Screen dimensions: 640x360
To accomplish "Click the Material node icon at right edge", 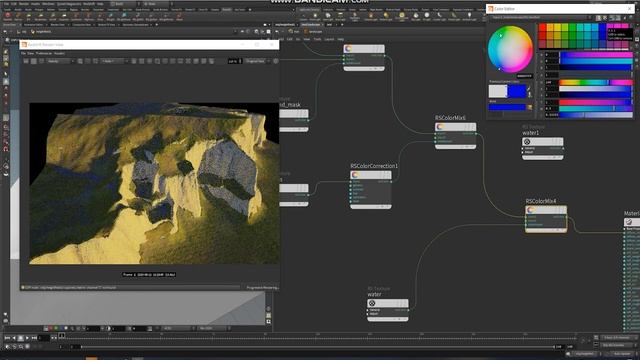I will (x=629, y=222).
